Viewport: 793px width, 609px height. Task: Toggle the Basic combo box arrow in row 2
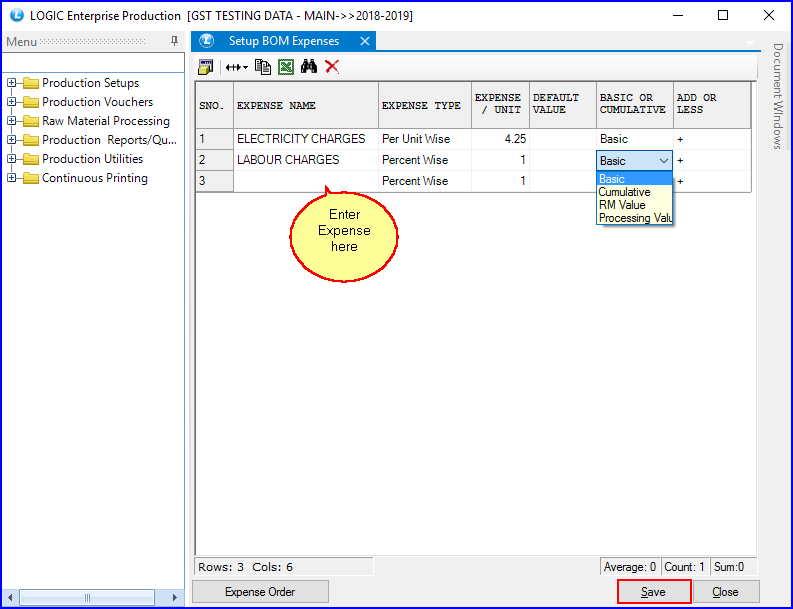tap(664, 161)
